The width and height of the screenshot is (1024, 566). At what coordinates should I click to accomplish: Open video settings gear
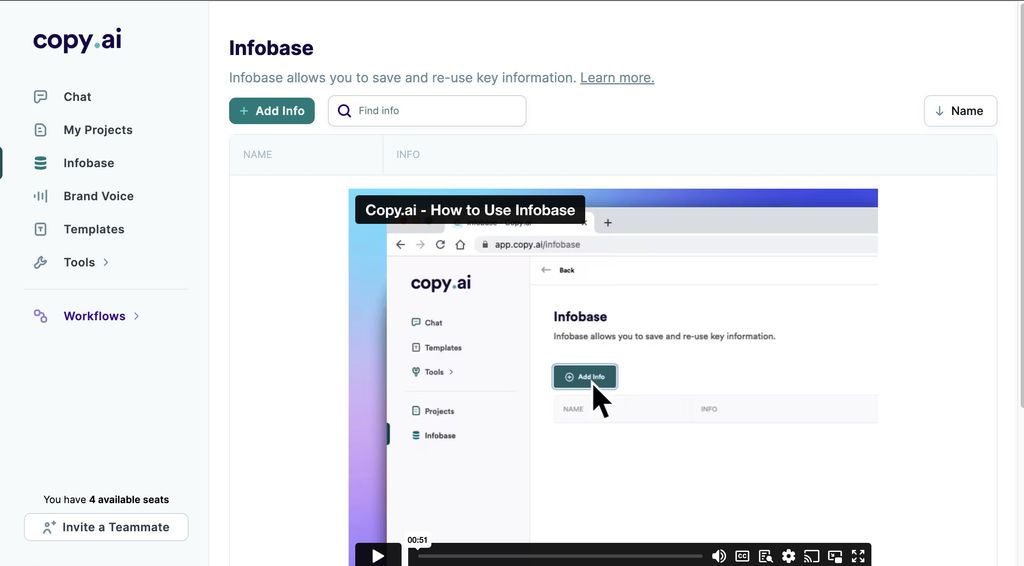[x=788, y=556]
